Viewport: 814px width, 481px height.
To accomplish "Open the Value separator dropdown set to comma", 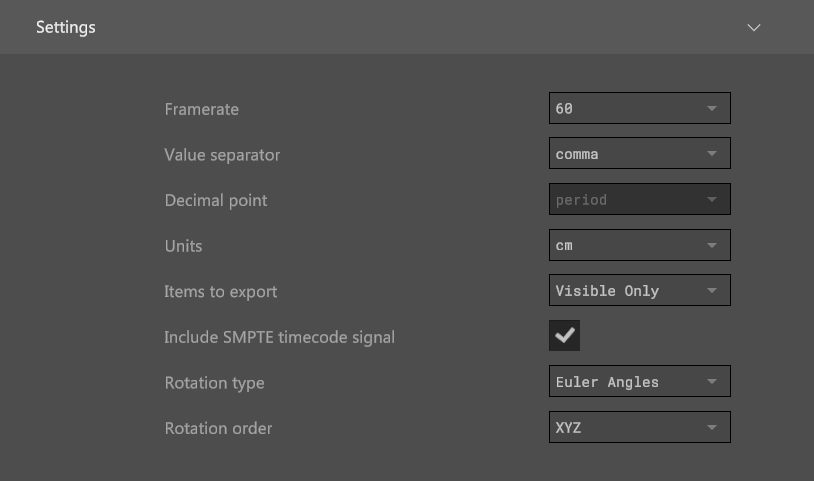I will point(639,154).
